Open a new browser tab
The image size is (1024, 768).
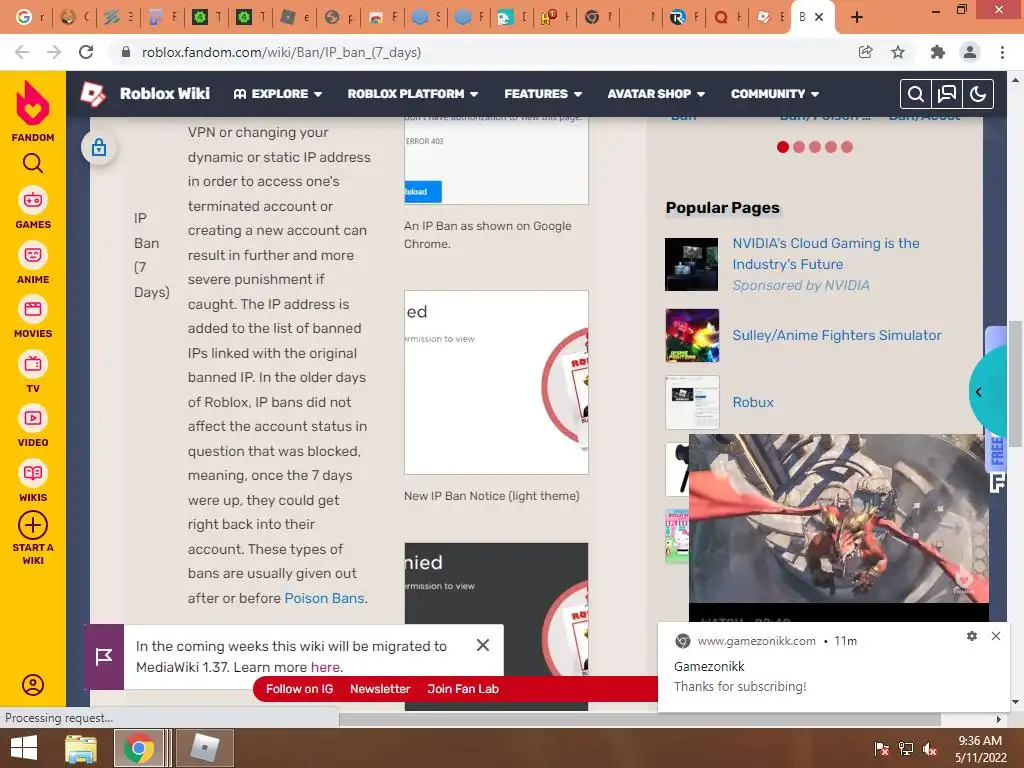click(857, 18)
